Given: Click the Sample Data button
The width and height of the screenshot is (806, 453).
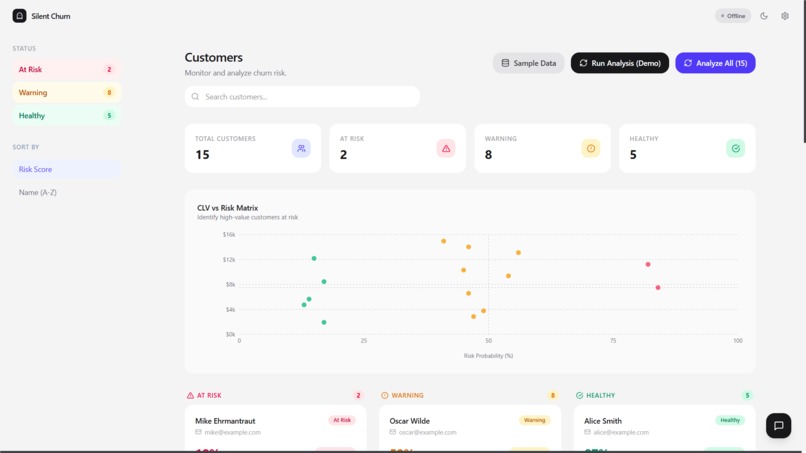Looking at the screenshot, I should pos(528,63).
